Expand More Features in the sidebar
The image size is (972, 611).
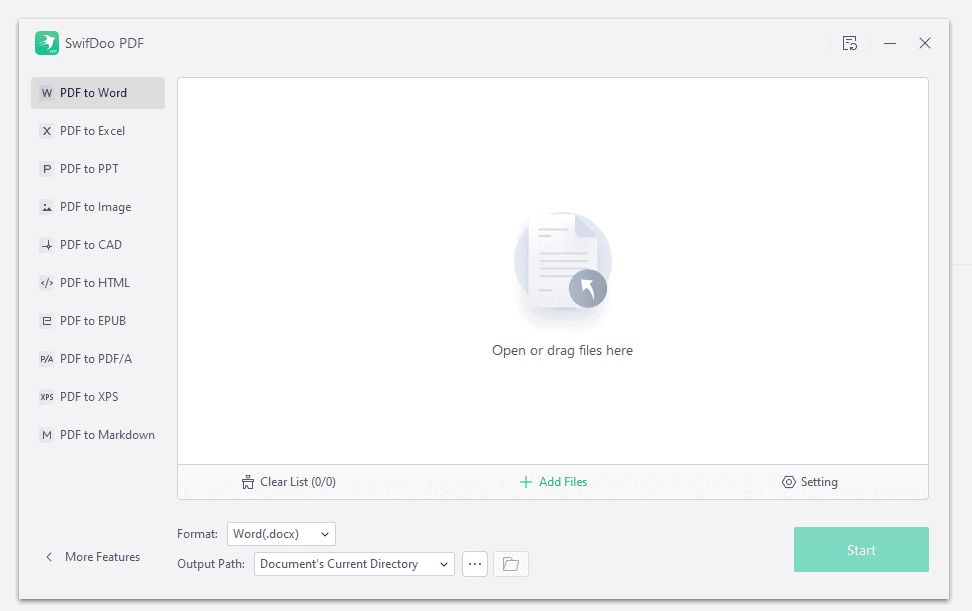(x=92, y=557)
